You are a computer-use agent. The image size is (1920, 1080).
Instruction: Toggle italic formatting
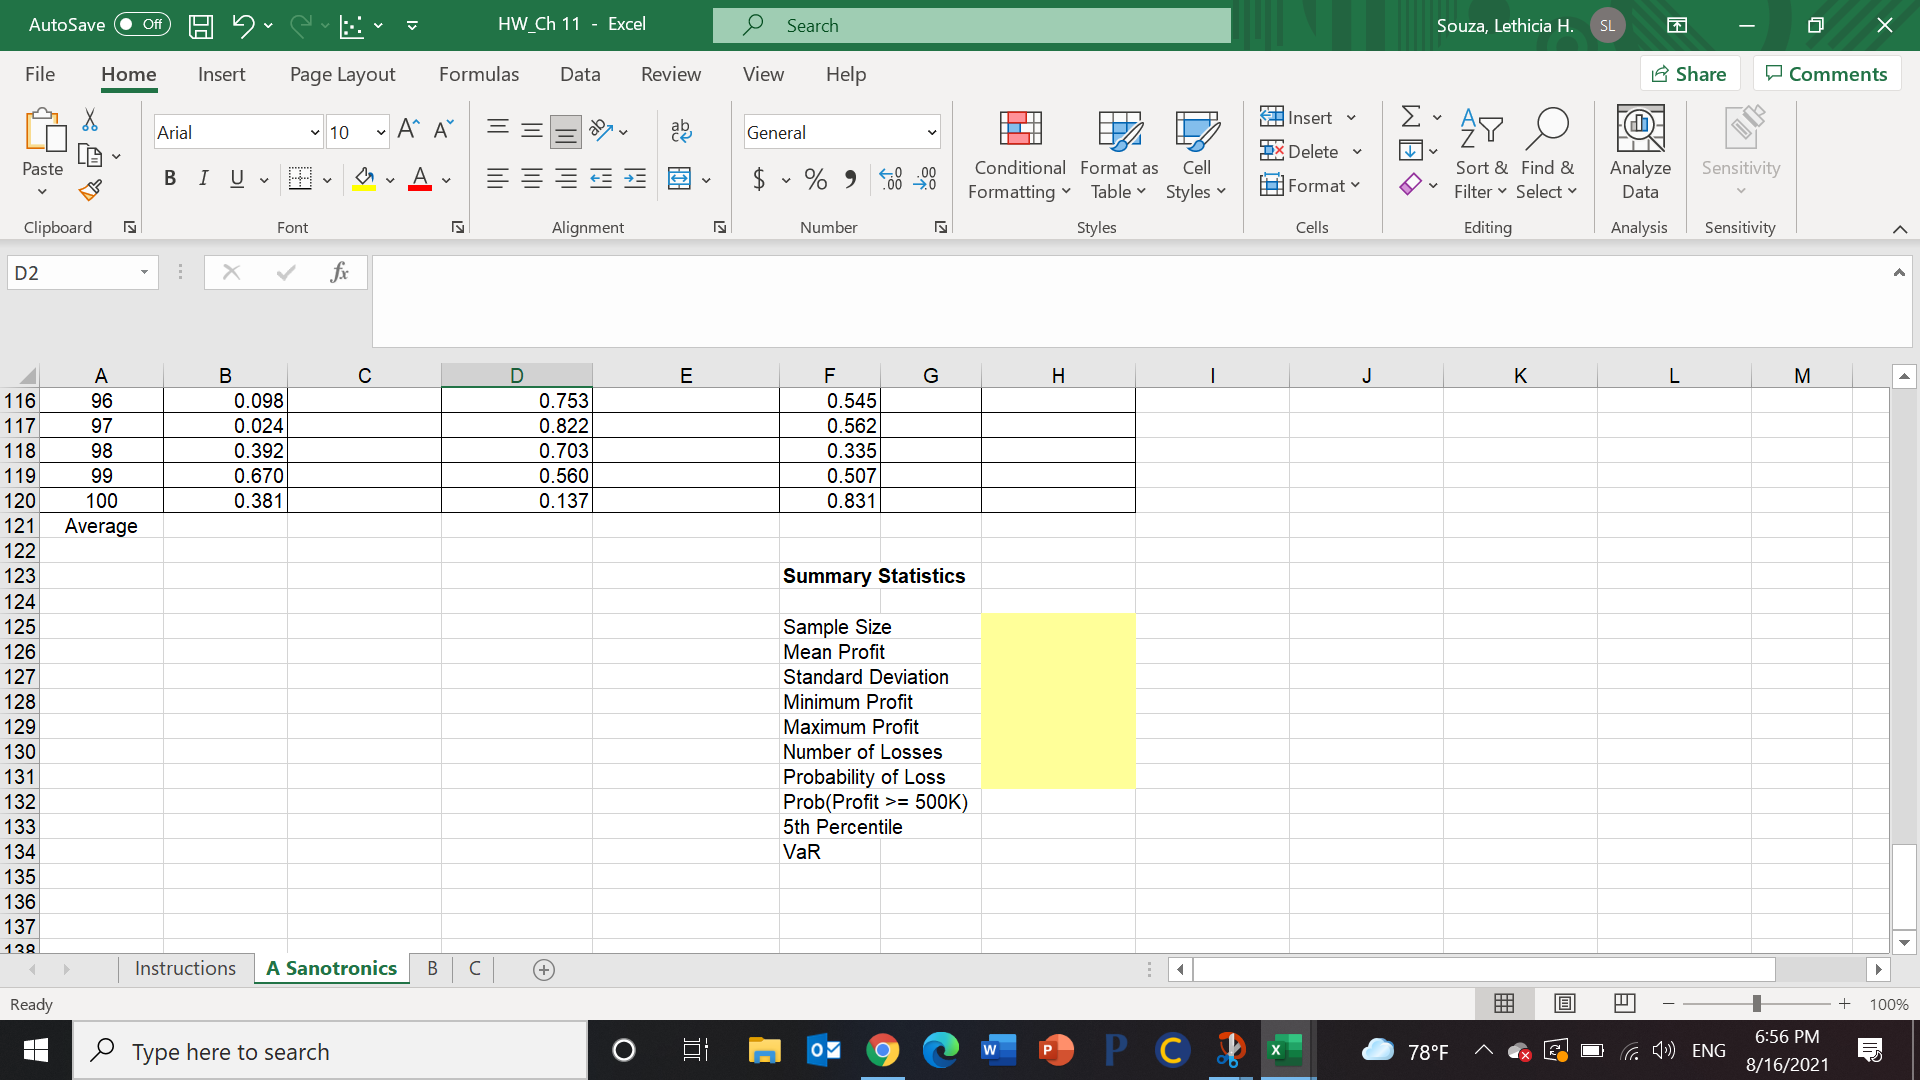click(x=204, y=179)
